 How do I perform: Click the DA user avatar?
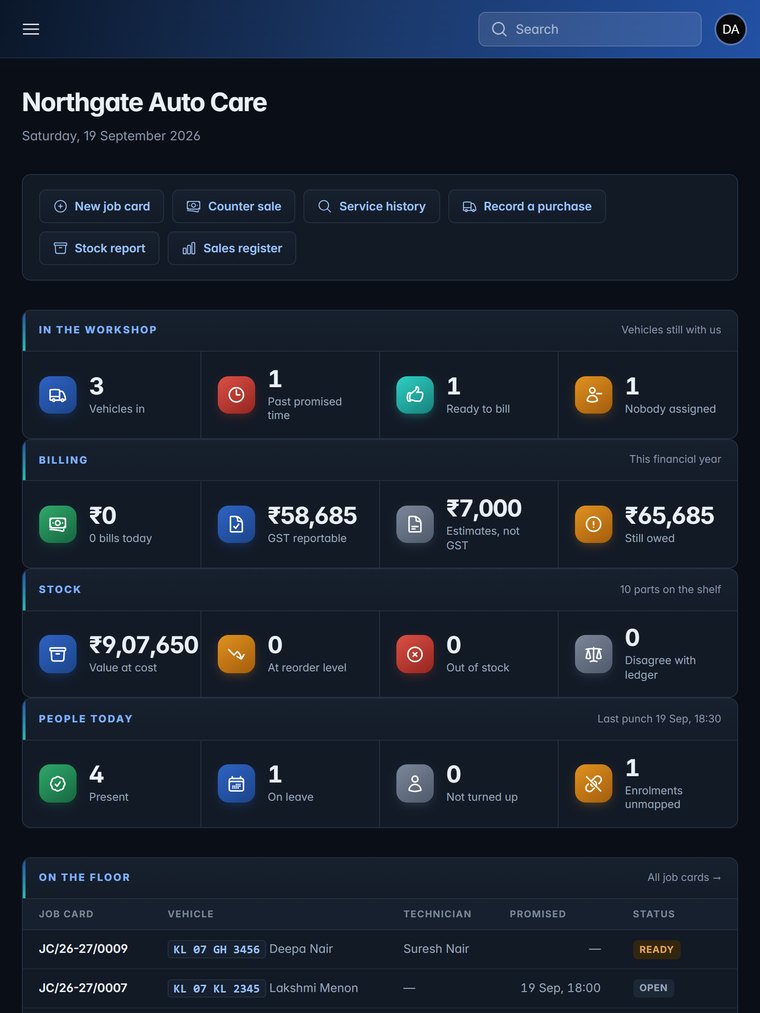tap(730, 29)
